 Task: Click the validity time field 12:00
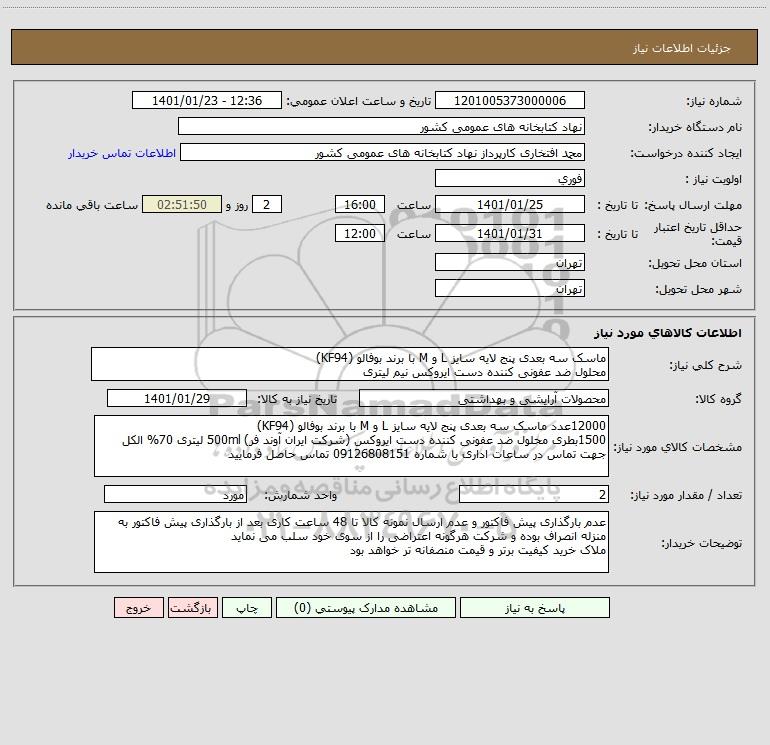tap(359, 233)
